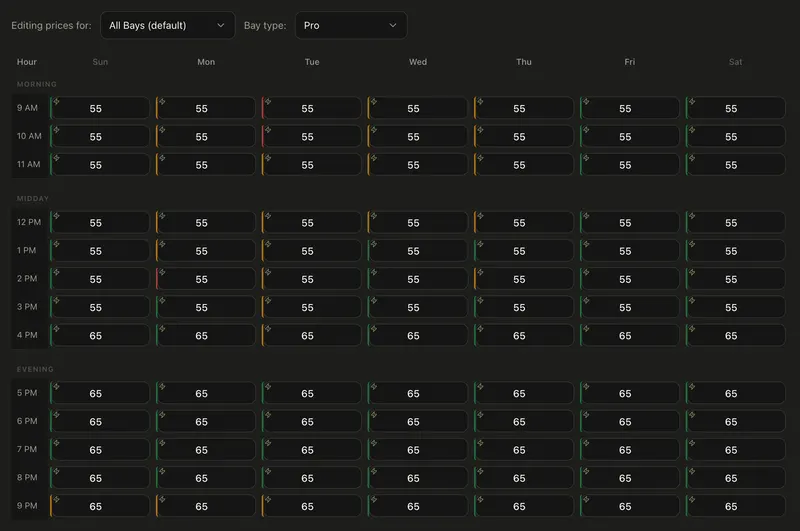Click the sparkle icon in Monday 6 PM cell
The height and width of the screenshot is (531, 800).
click(162, 414)
